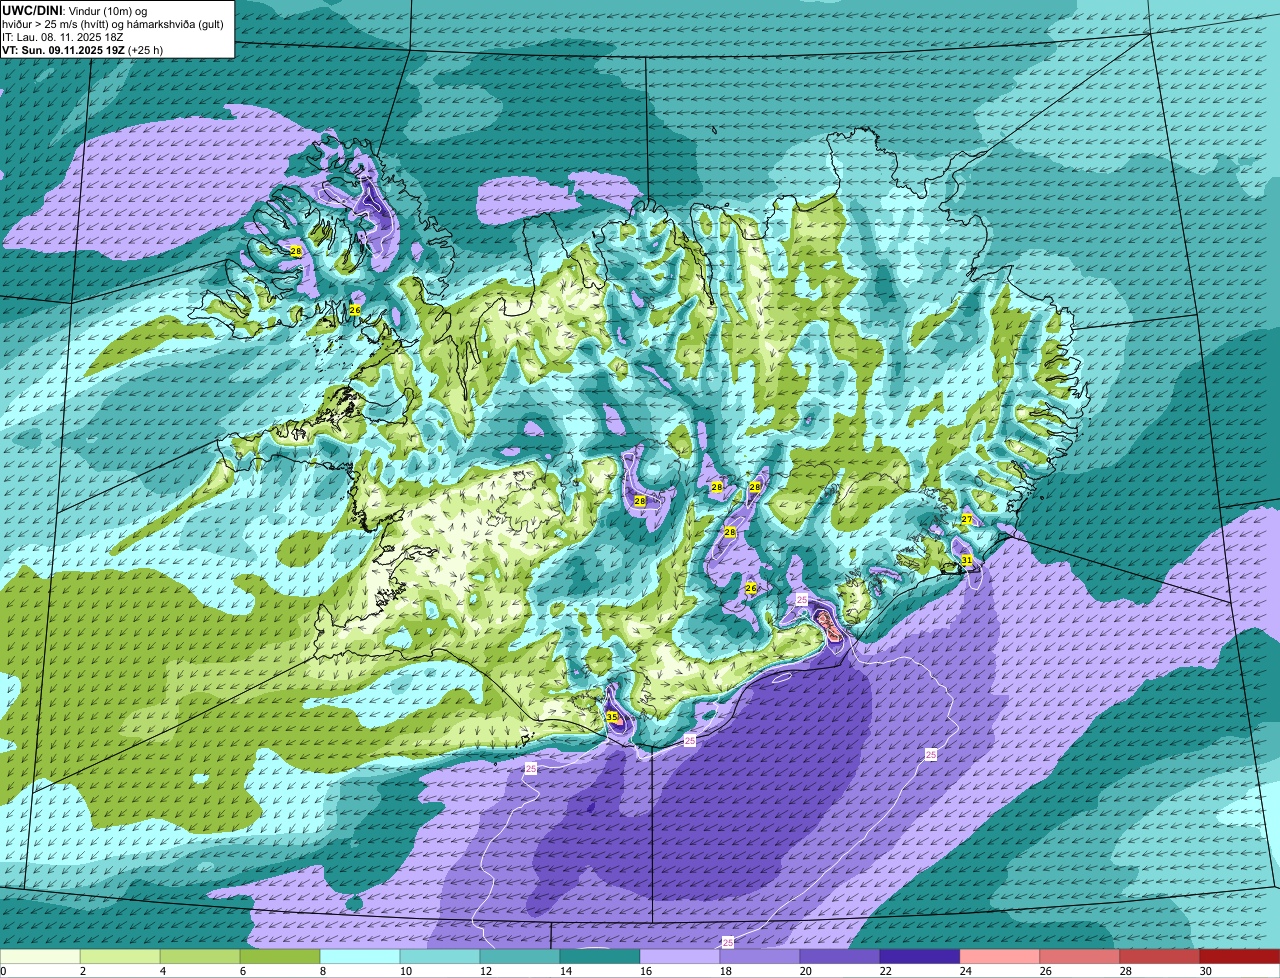Click the red 28–30 m/s legend swatch
This screenshot has width=1280, height=978.
point(1160,956)
